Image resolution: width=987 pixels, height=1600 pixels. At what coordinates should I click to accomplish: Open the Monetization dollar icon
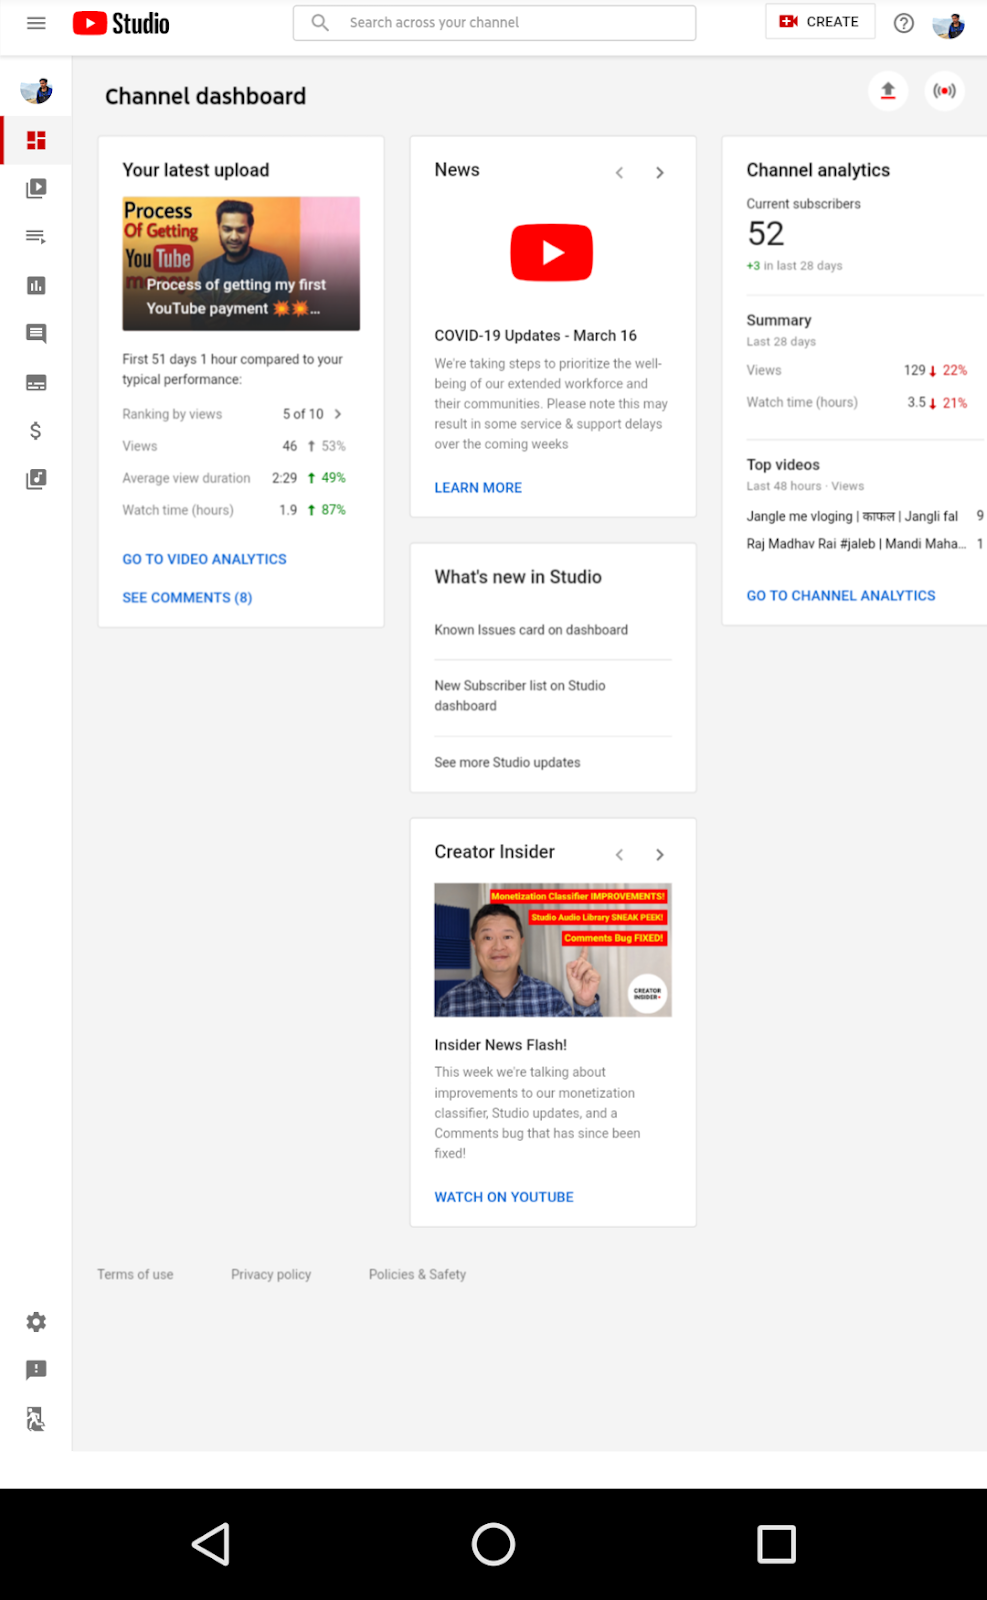36,431
